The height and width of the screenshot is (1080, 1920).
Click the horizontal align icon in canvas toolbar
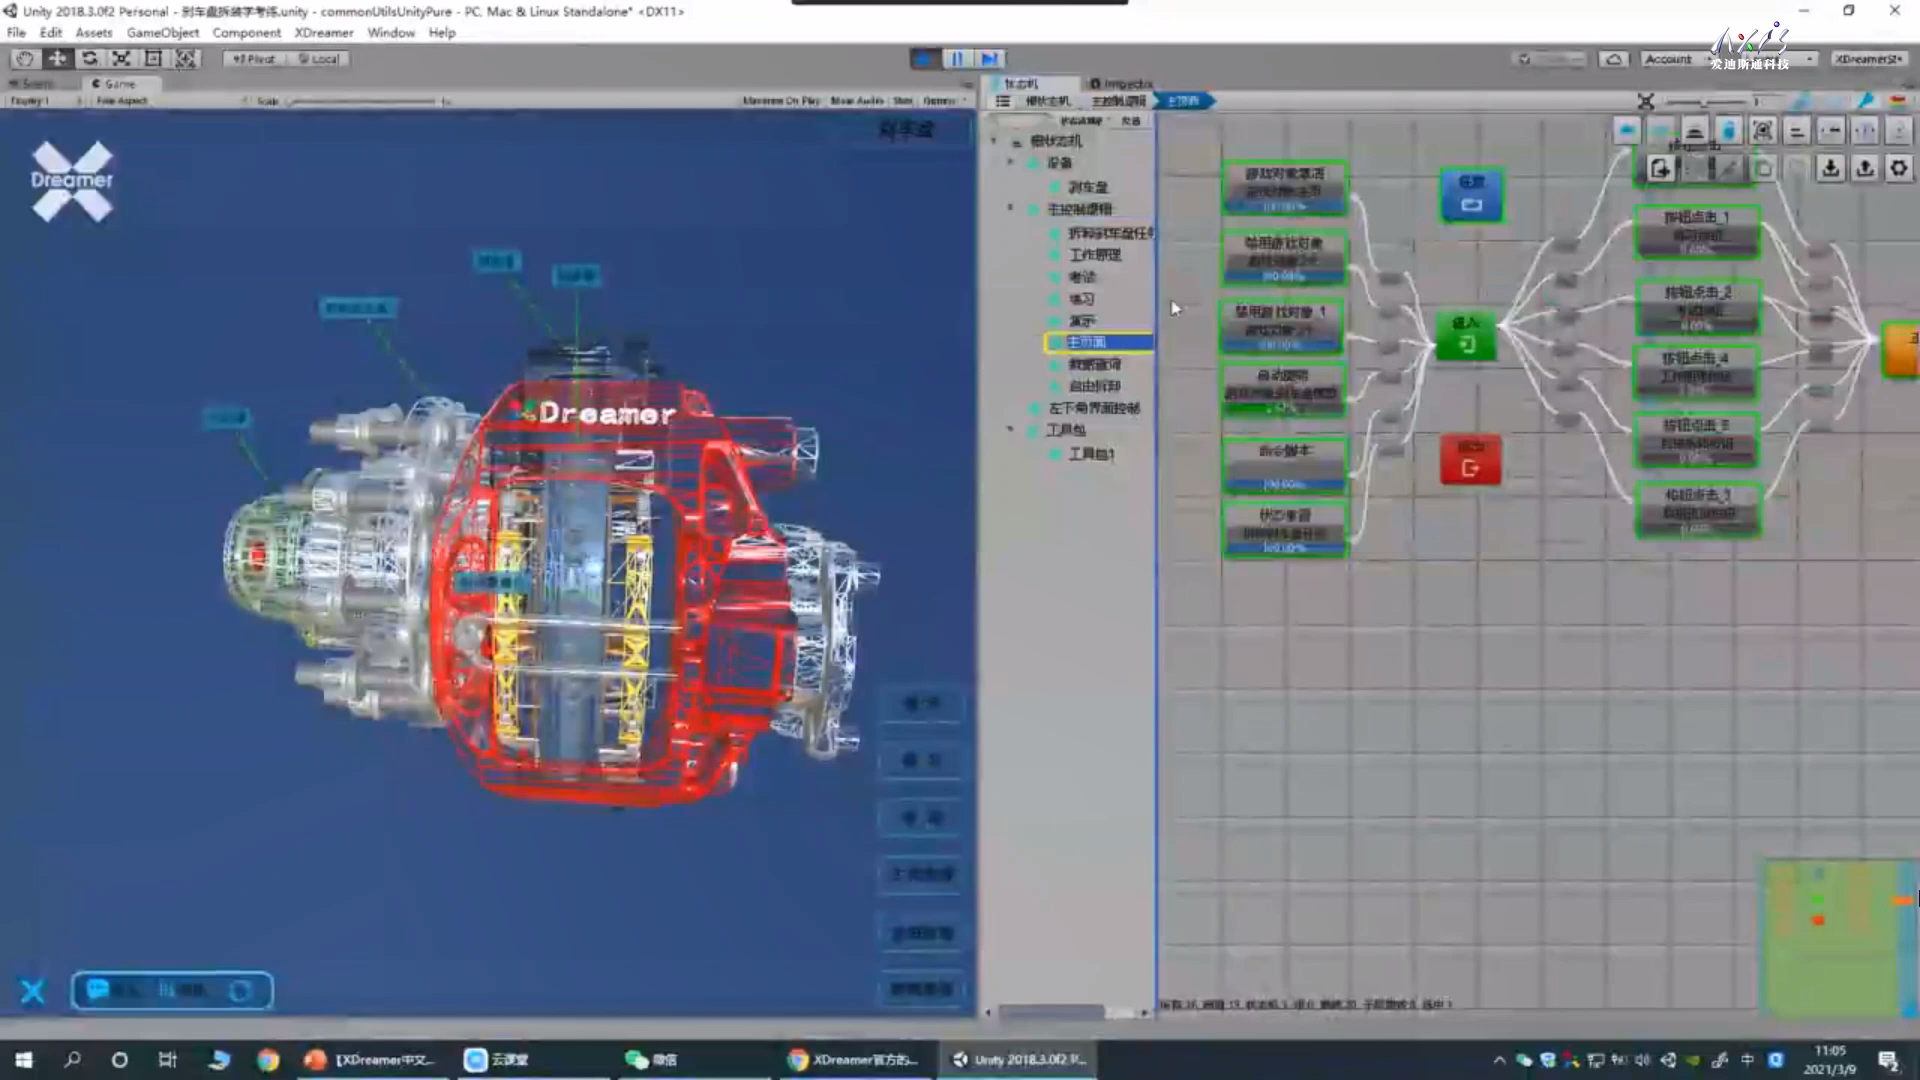[1797, 131]
